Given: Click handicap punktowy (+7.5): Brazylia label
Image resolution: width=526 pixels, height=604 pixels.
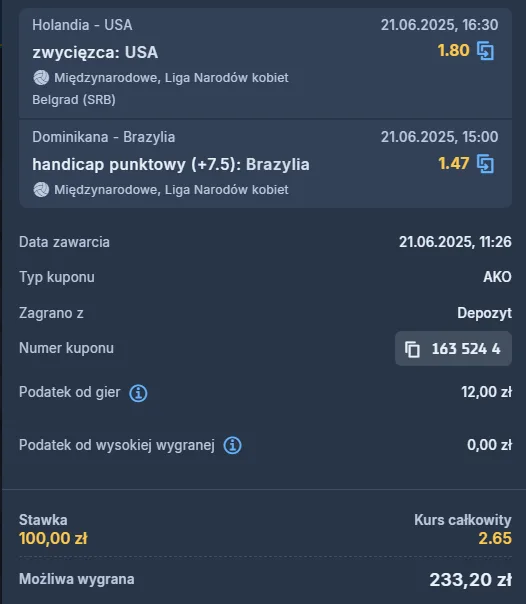Looking at the screenshot, I should click(171, 164).
